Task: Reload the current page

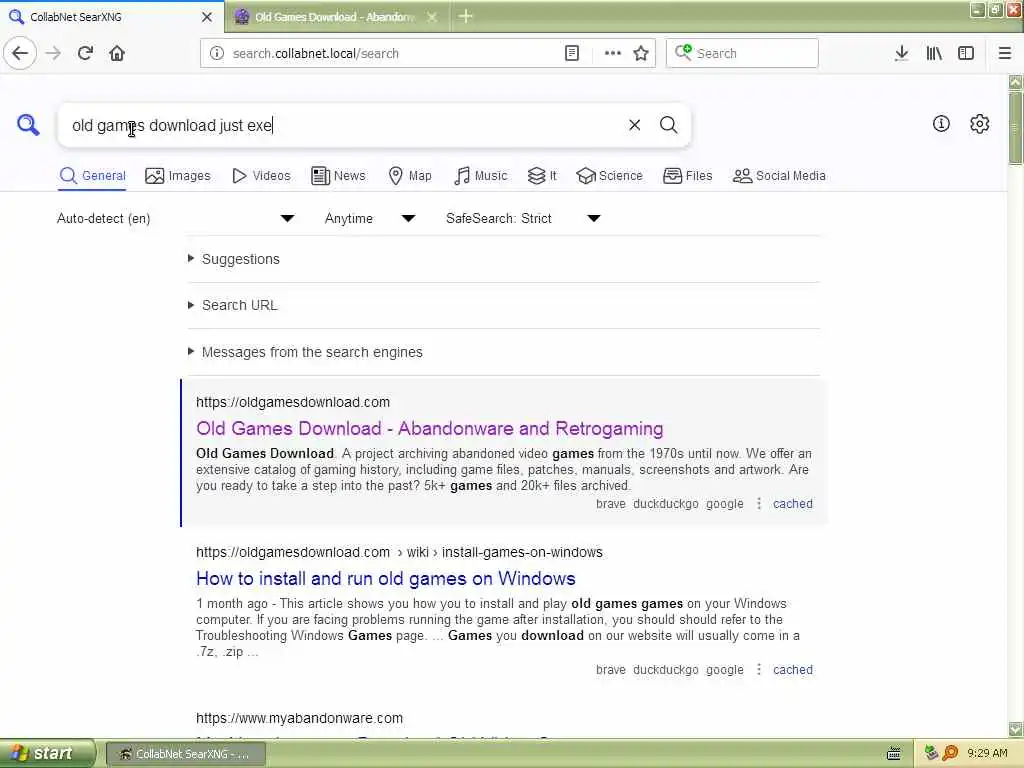Action: [x=86, y=53]
